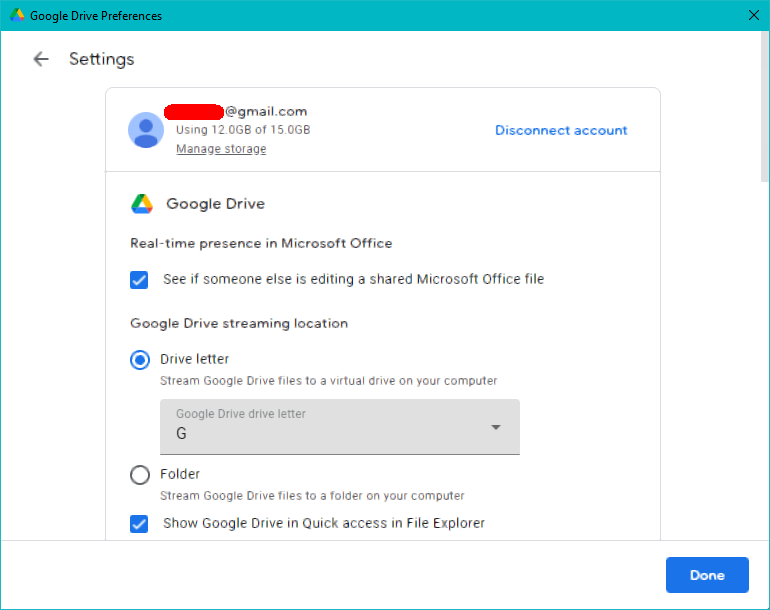Click the Disconnect account link
This screenshot has width=770, height=610.
[x=561, y=130]
